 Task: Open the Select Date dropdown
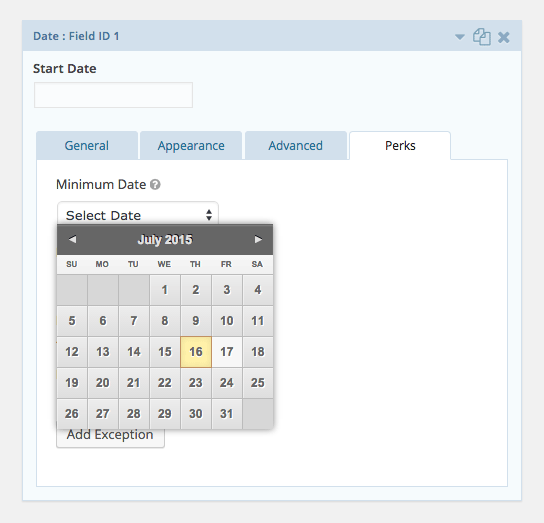point(138,215)
